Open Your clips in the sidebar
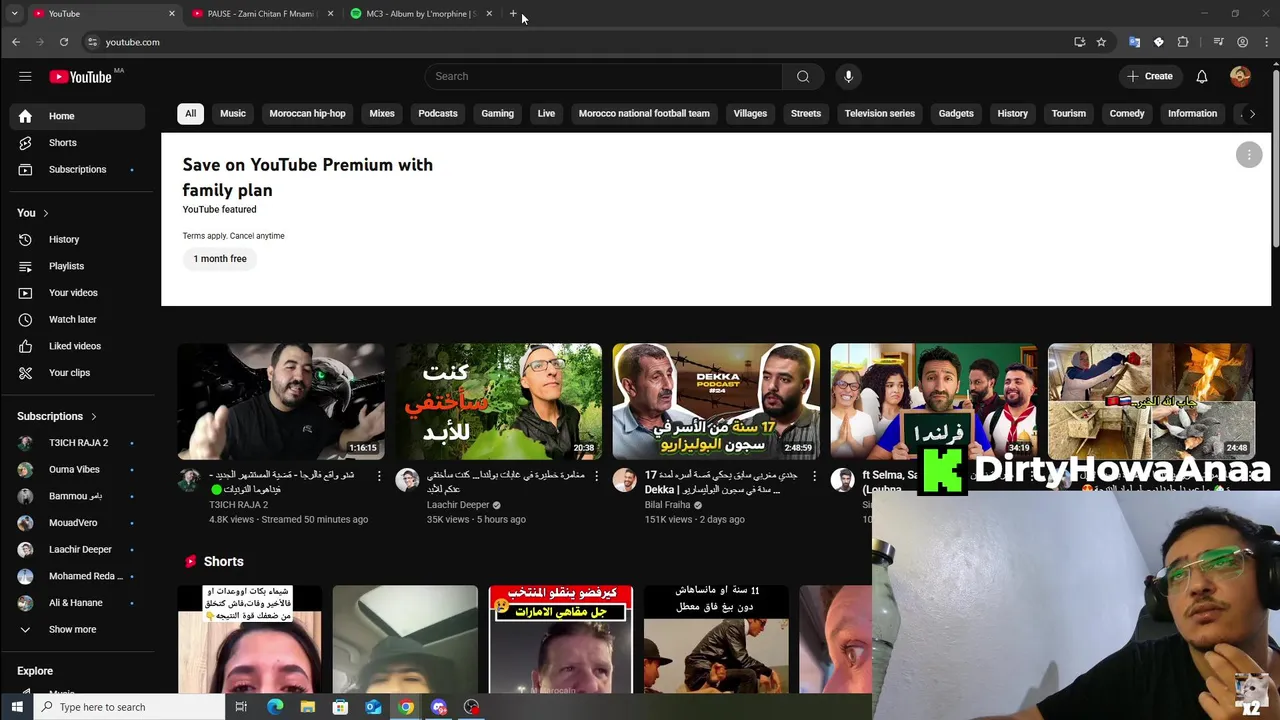 point(77,373)
